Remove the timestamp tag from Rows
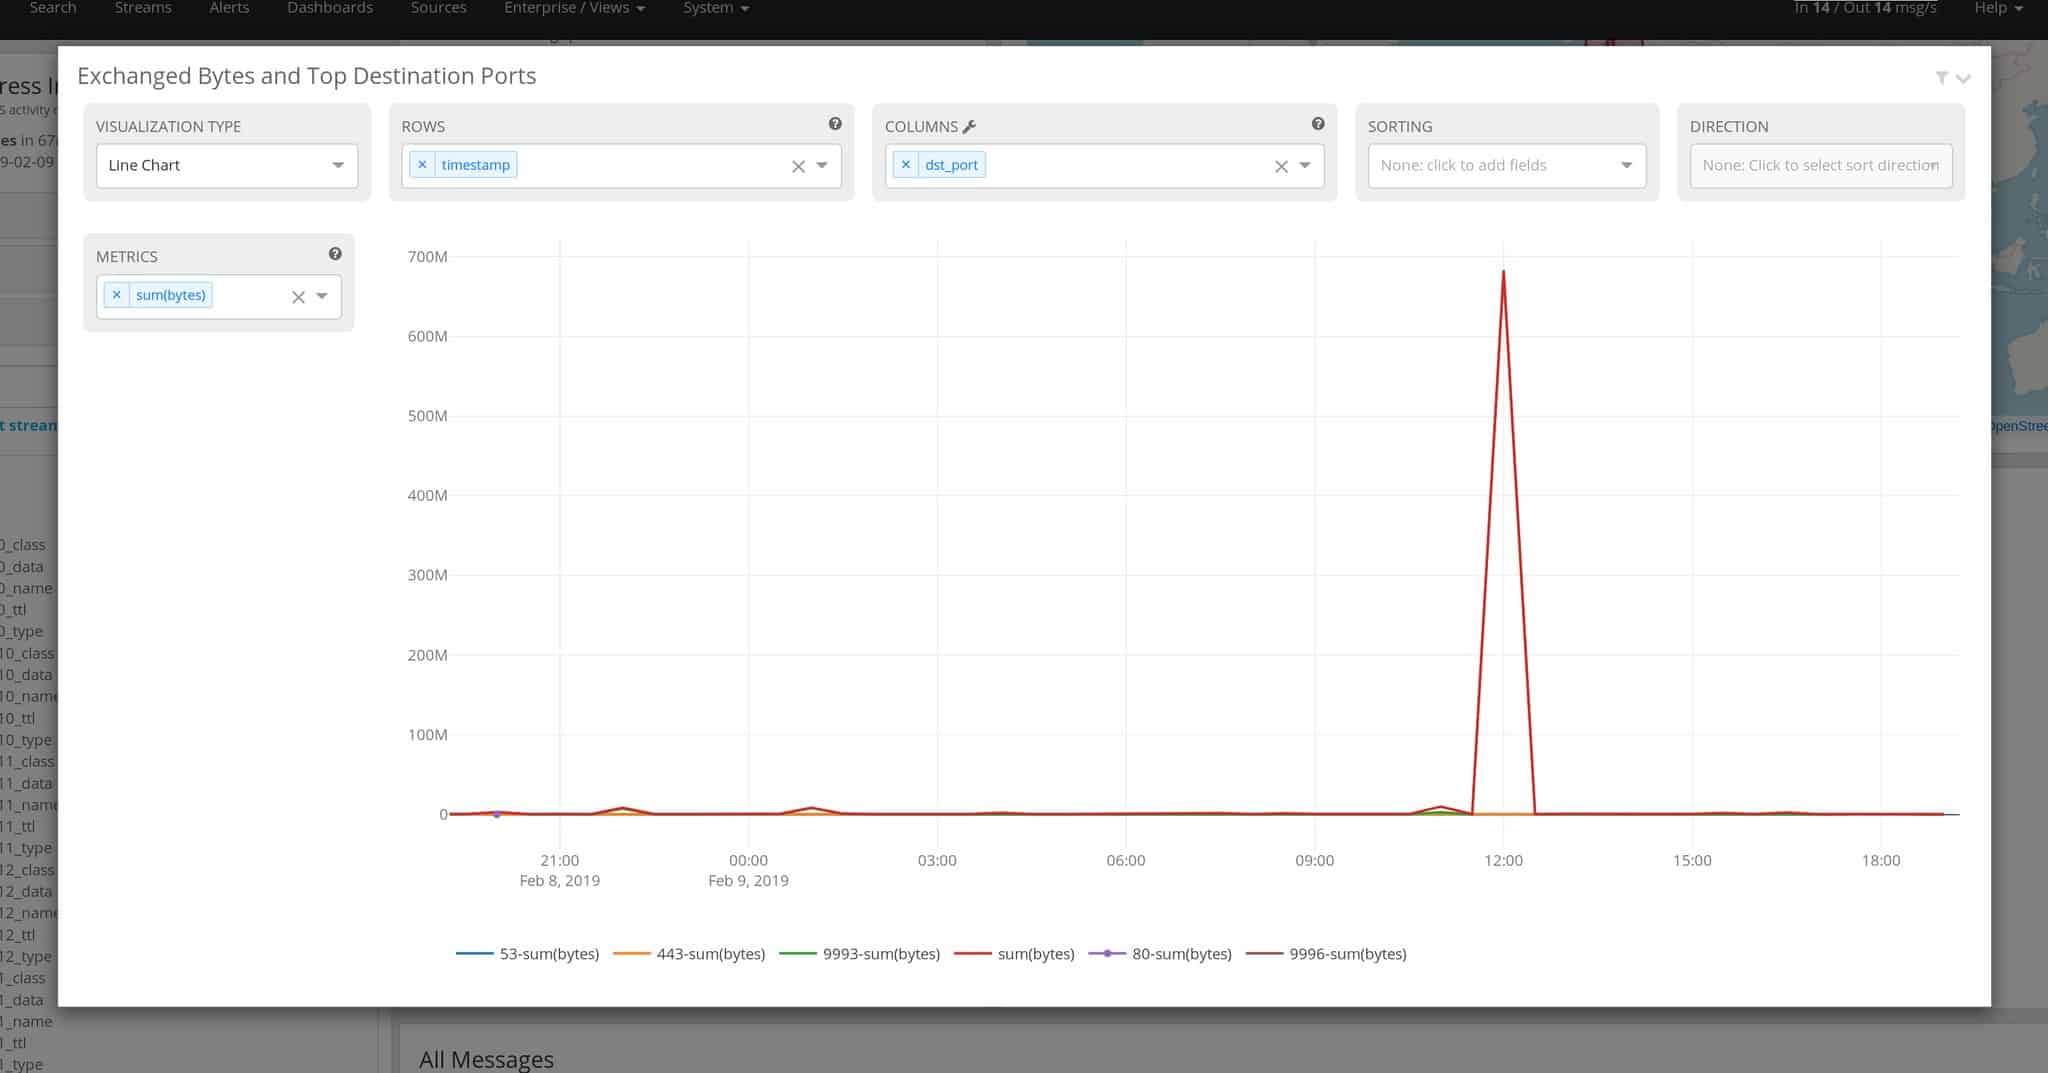 pos(422,165)
